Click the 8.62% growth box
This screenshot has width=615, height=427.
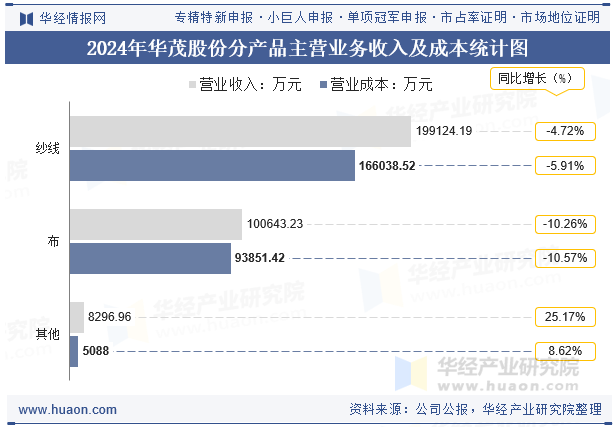[x=565, y=351]
